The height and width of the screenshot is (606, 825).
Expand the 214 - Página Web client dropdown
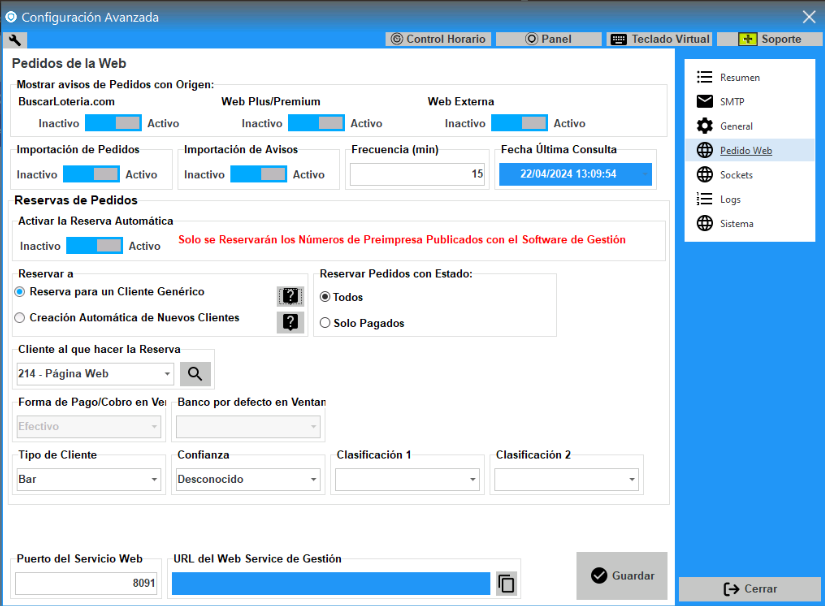[167, 374]
